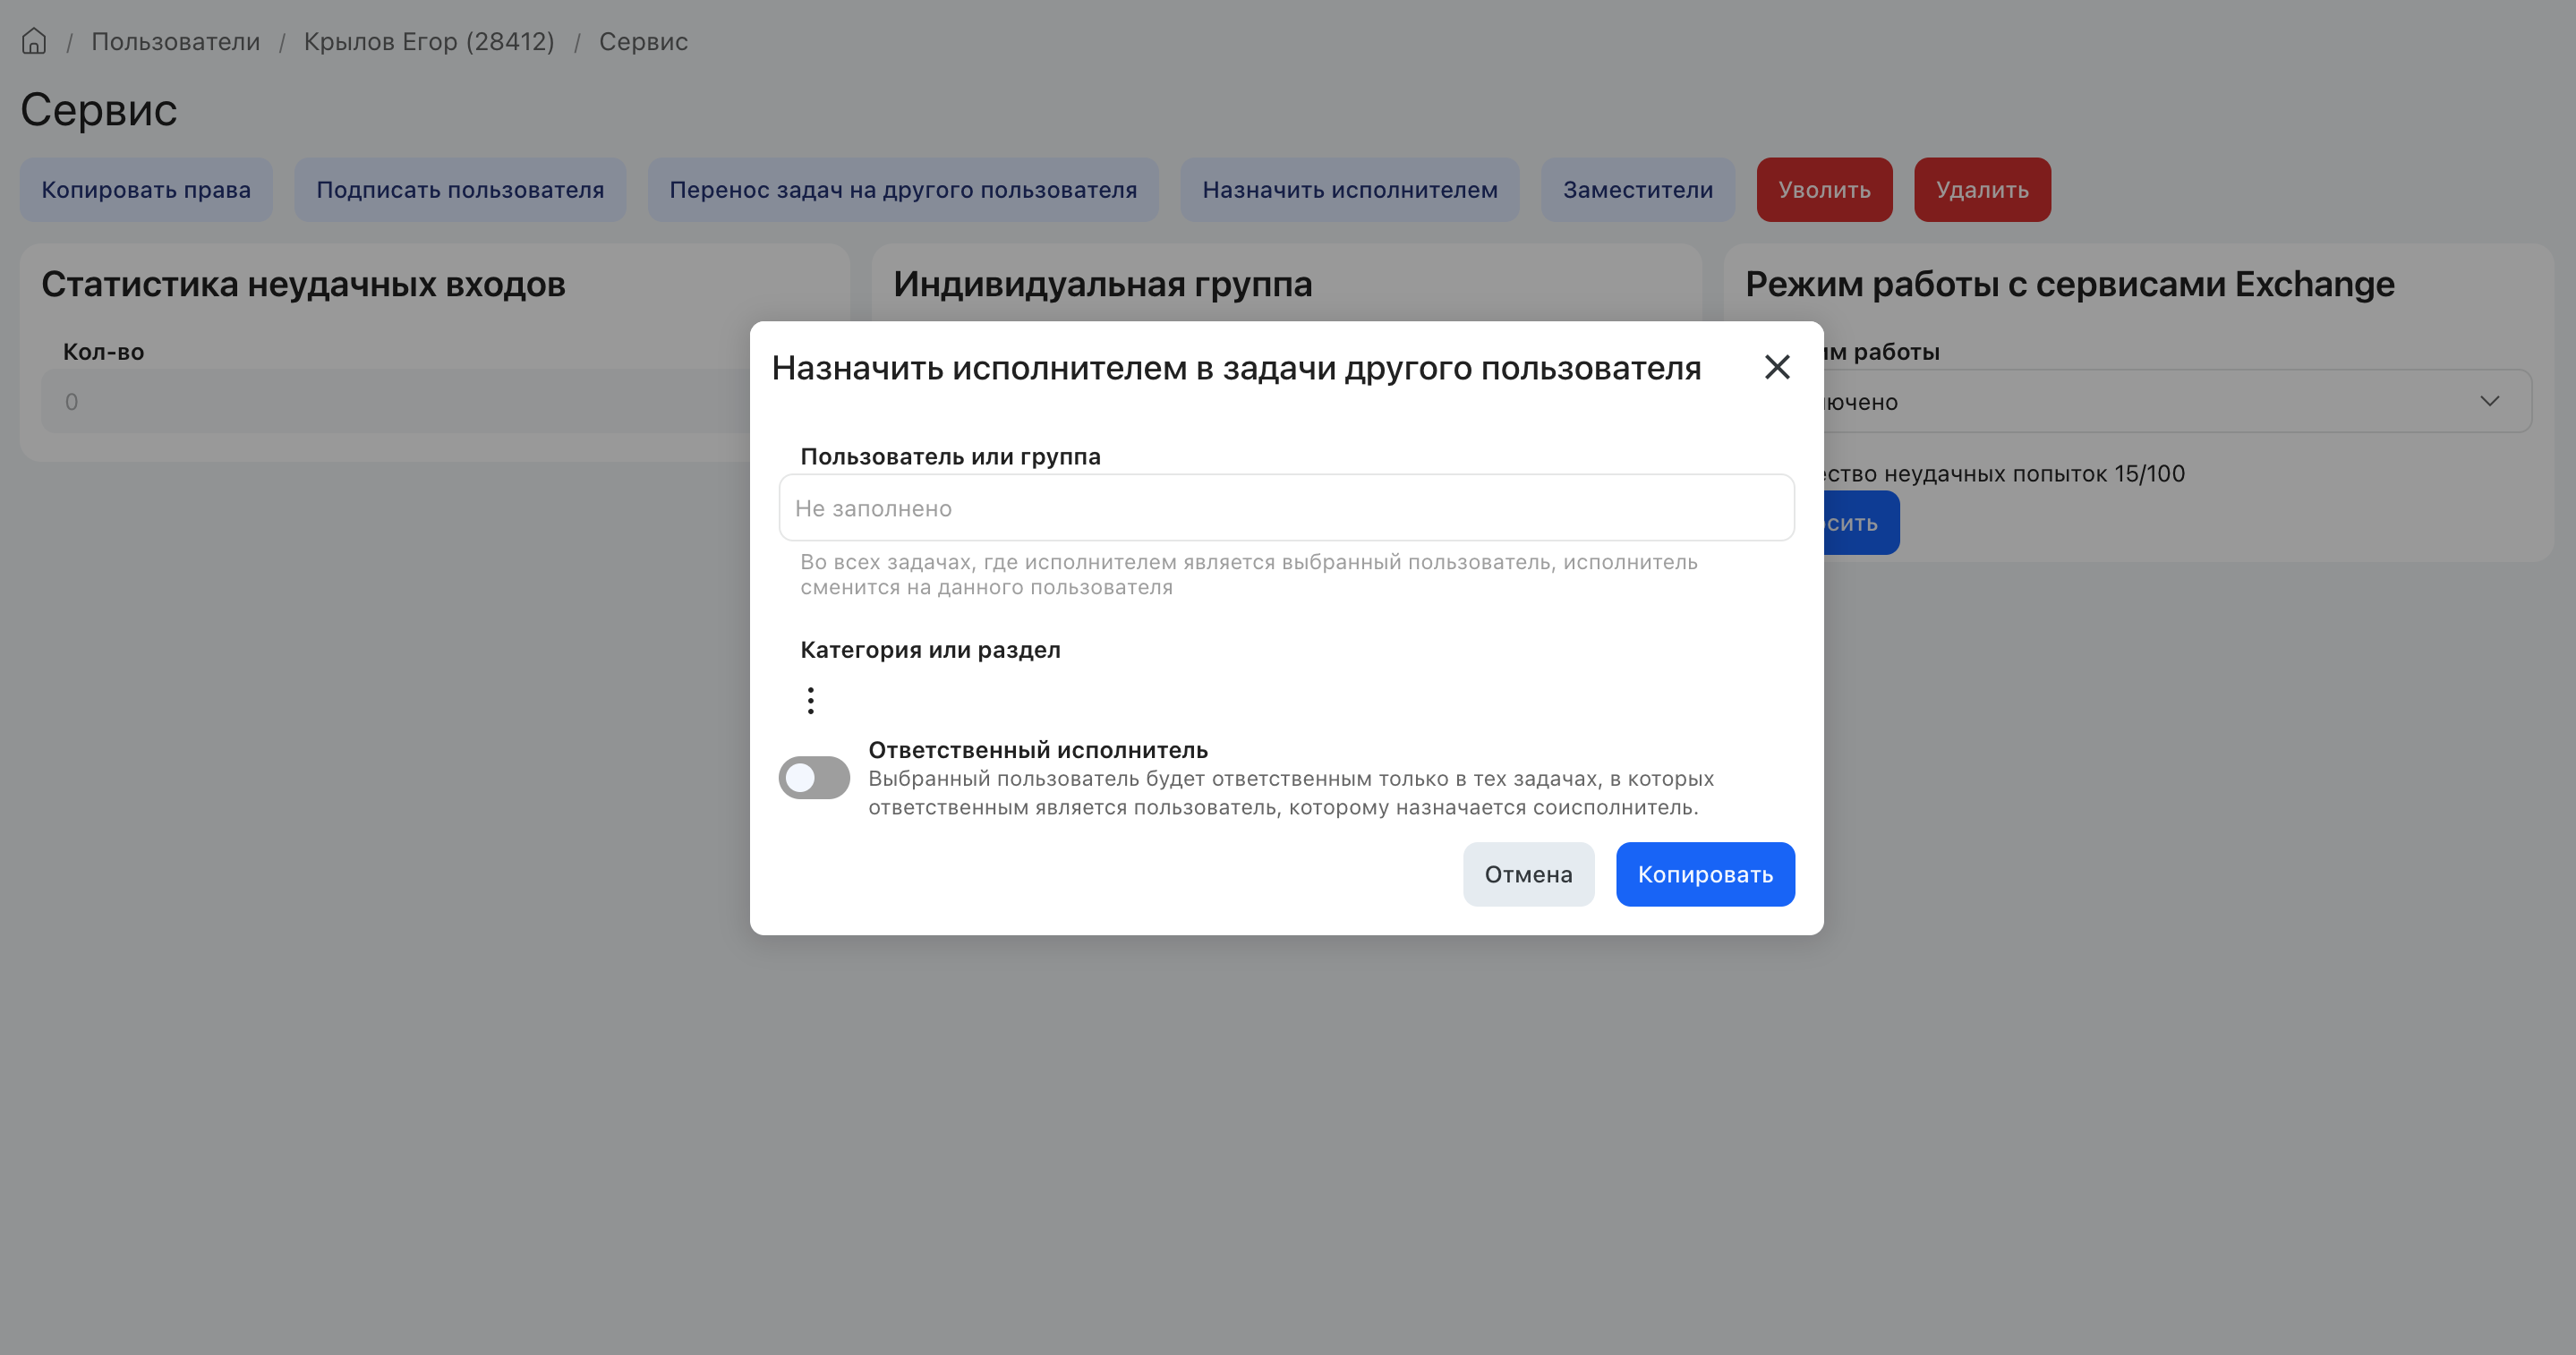This screenshot has height=1355, width=2576.
Task: Click the Копировать права button
Action: coord(146,189)
